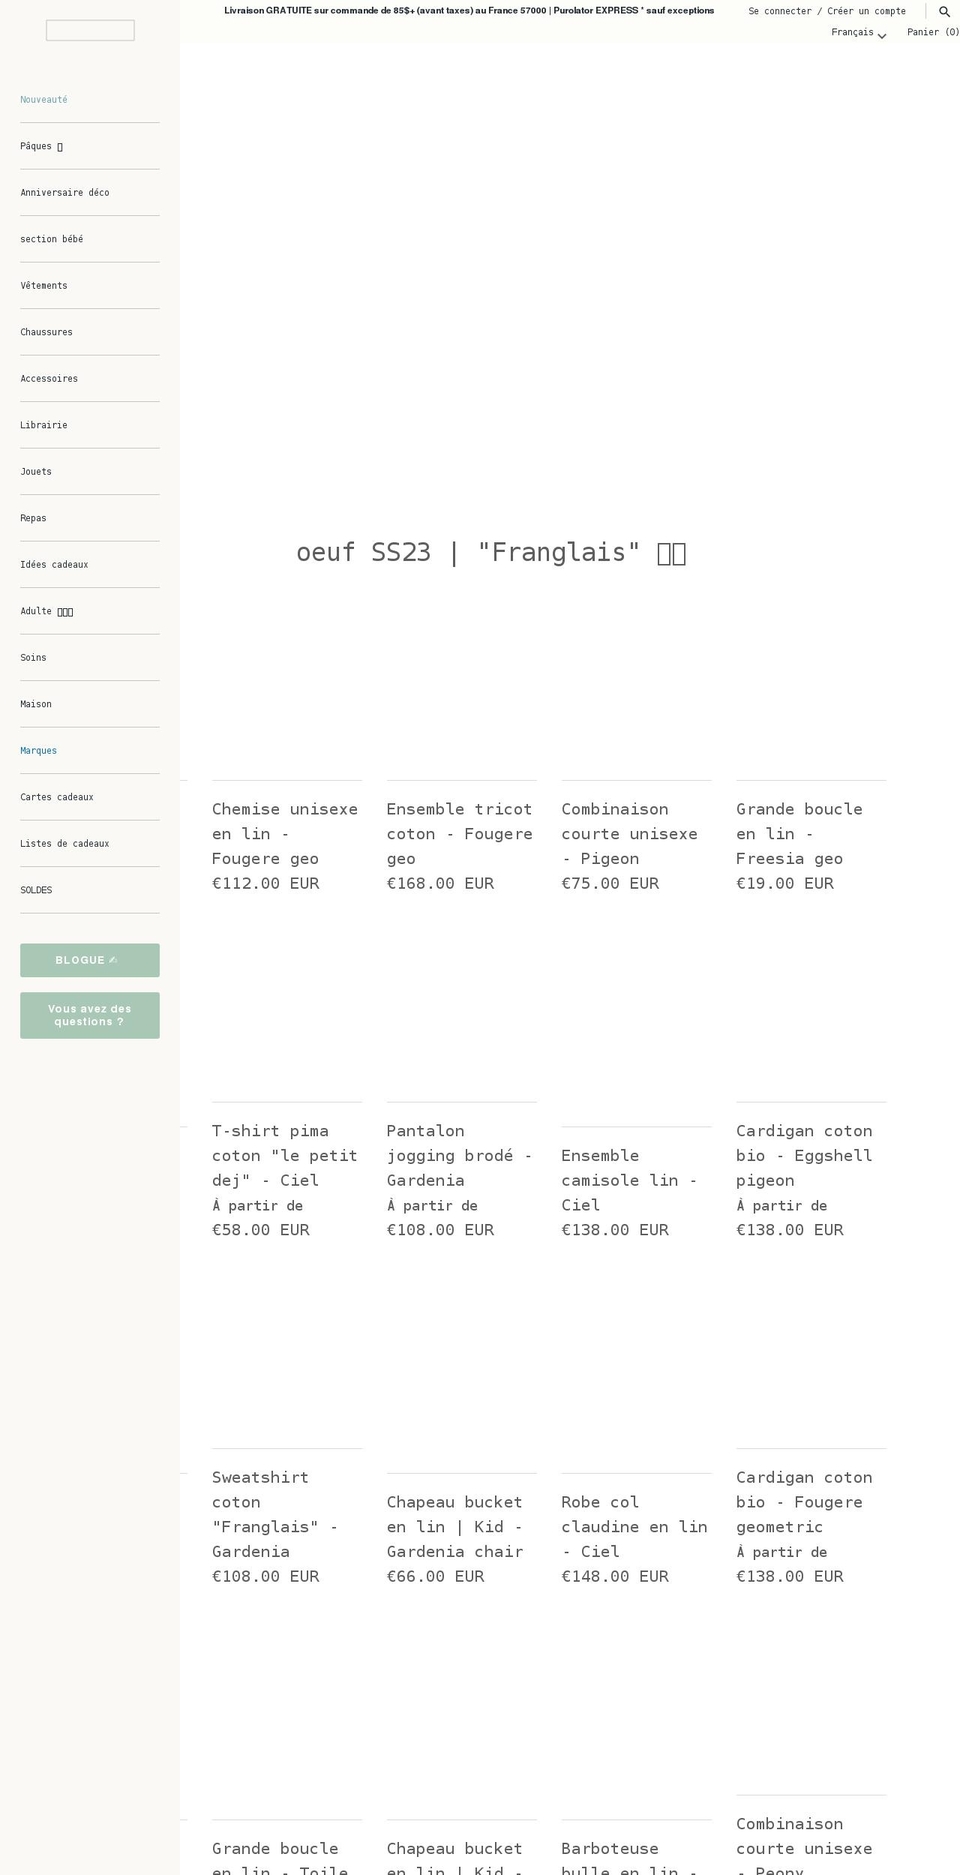Open the Jouets category

(36, 471)
